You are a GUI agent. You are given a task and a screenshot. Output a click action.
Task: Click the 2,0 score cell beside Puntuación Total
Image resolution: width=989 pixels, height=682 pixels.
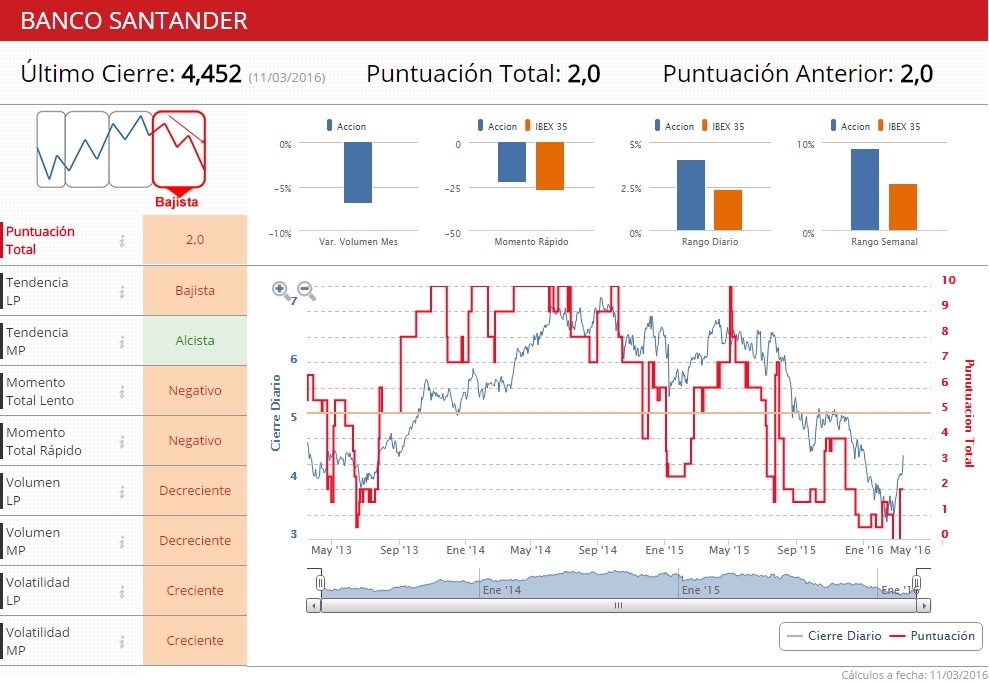pyautogui.click(x=195, y=240)
